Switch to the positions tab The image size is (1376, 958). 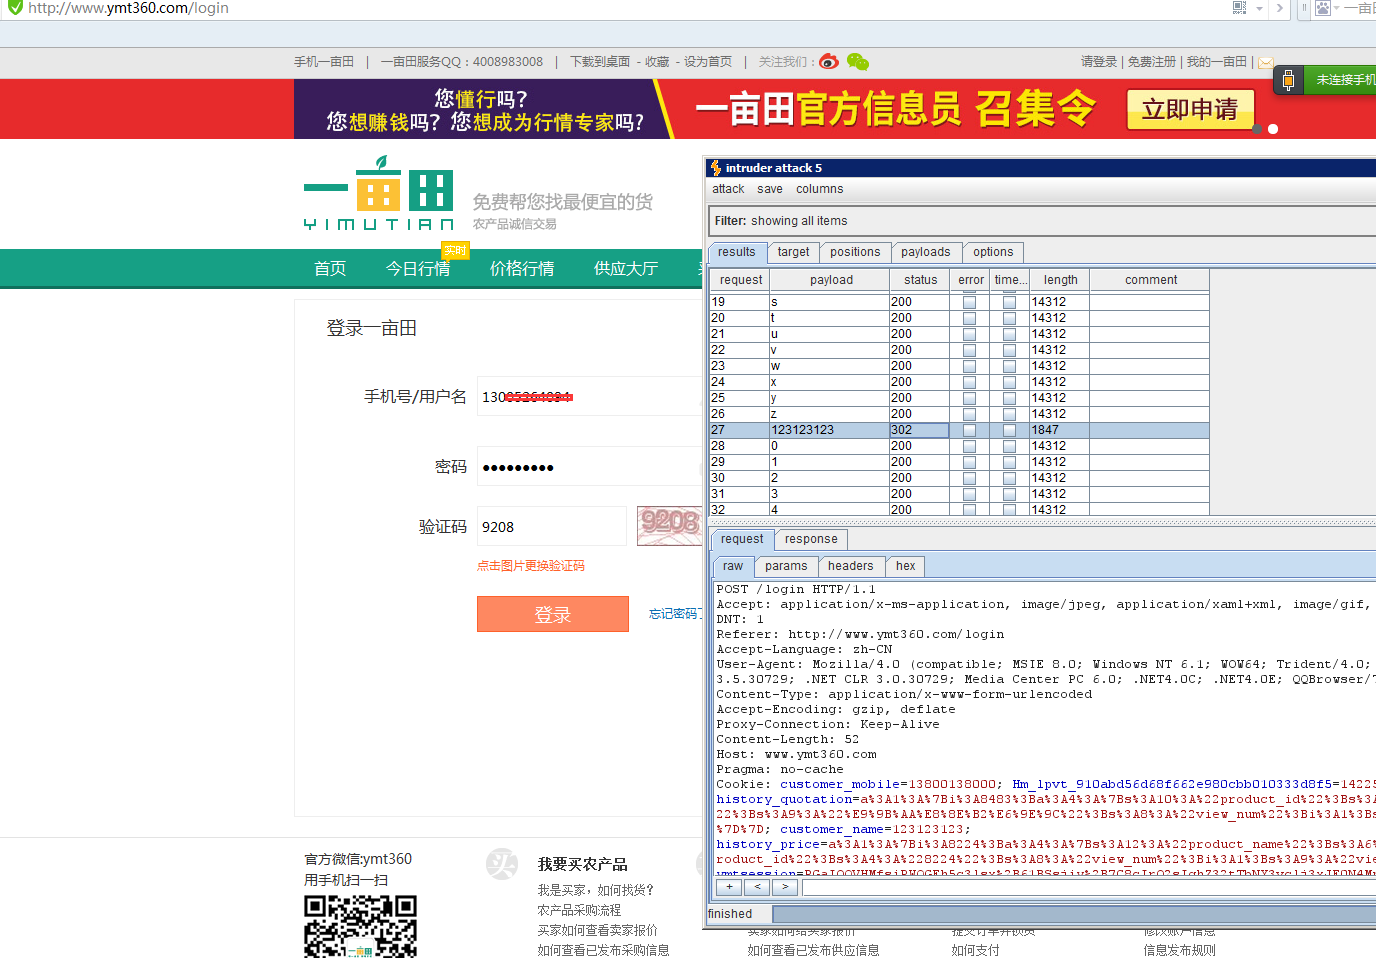pyautogui.click(x=855, y=252)
